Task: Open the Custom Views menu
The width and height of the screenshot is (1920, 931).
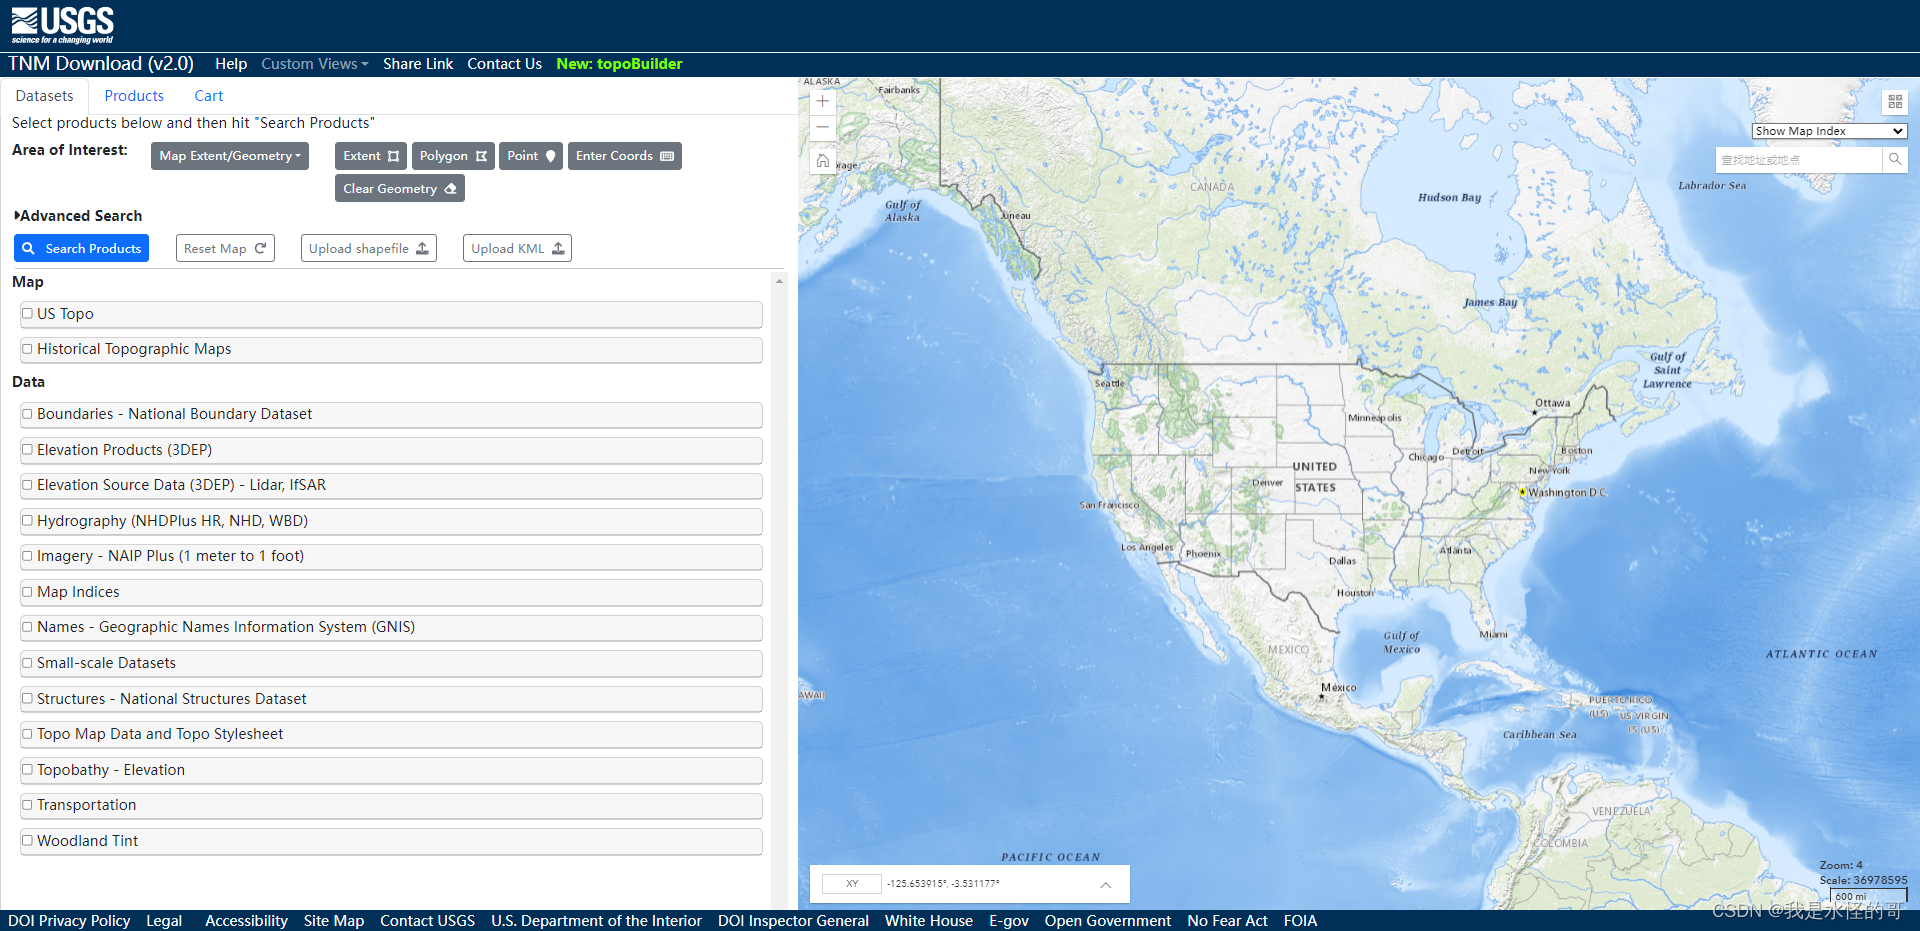Action: tap(315, 64)
